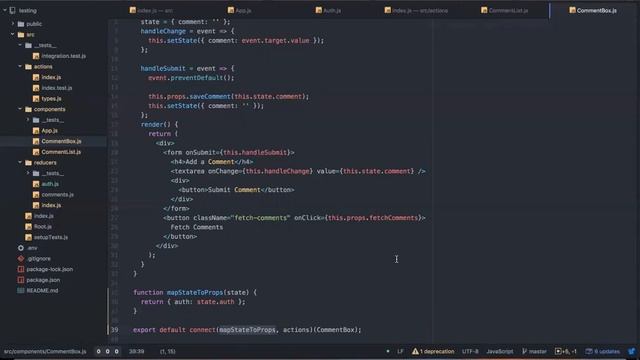Switch to the CommentList.js tab
Viewport: 640px width, 360px height.
point(504,10)
